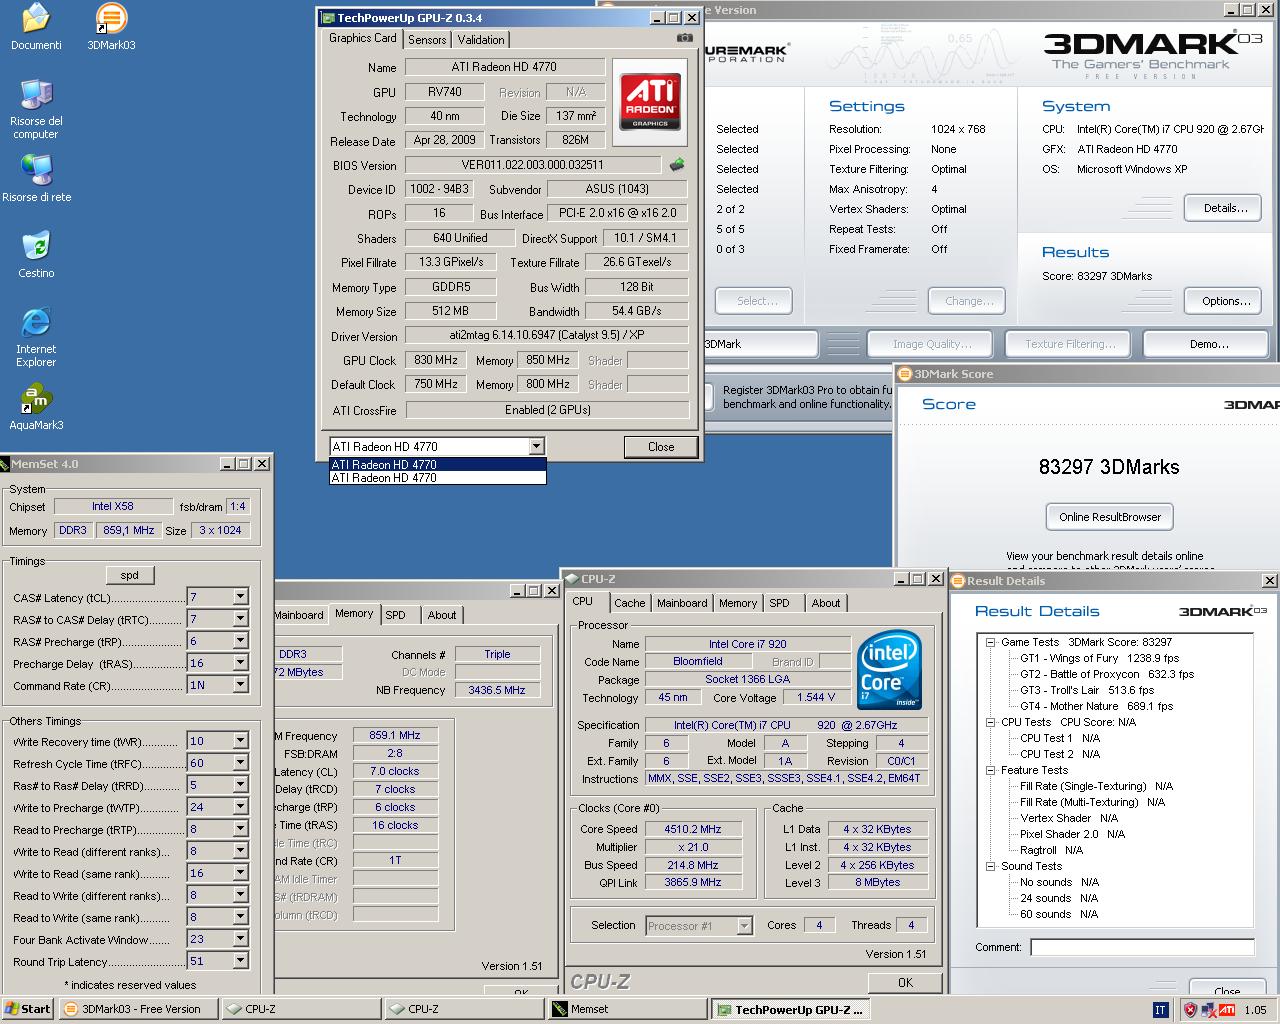Click the Online ResultBrowser button

click(x=1110, y=517)
